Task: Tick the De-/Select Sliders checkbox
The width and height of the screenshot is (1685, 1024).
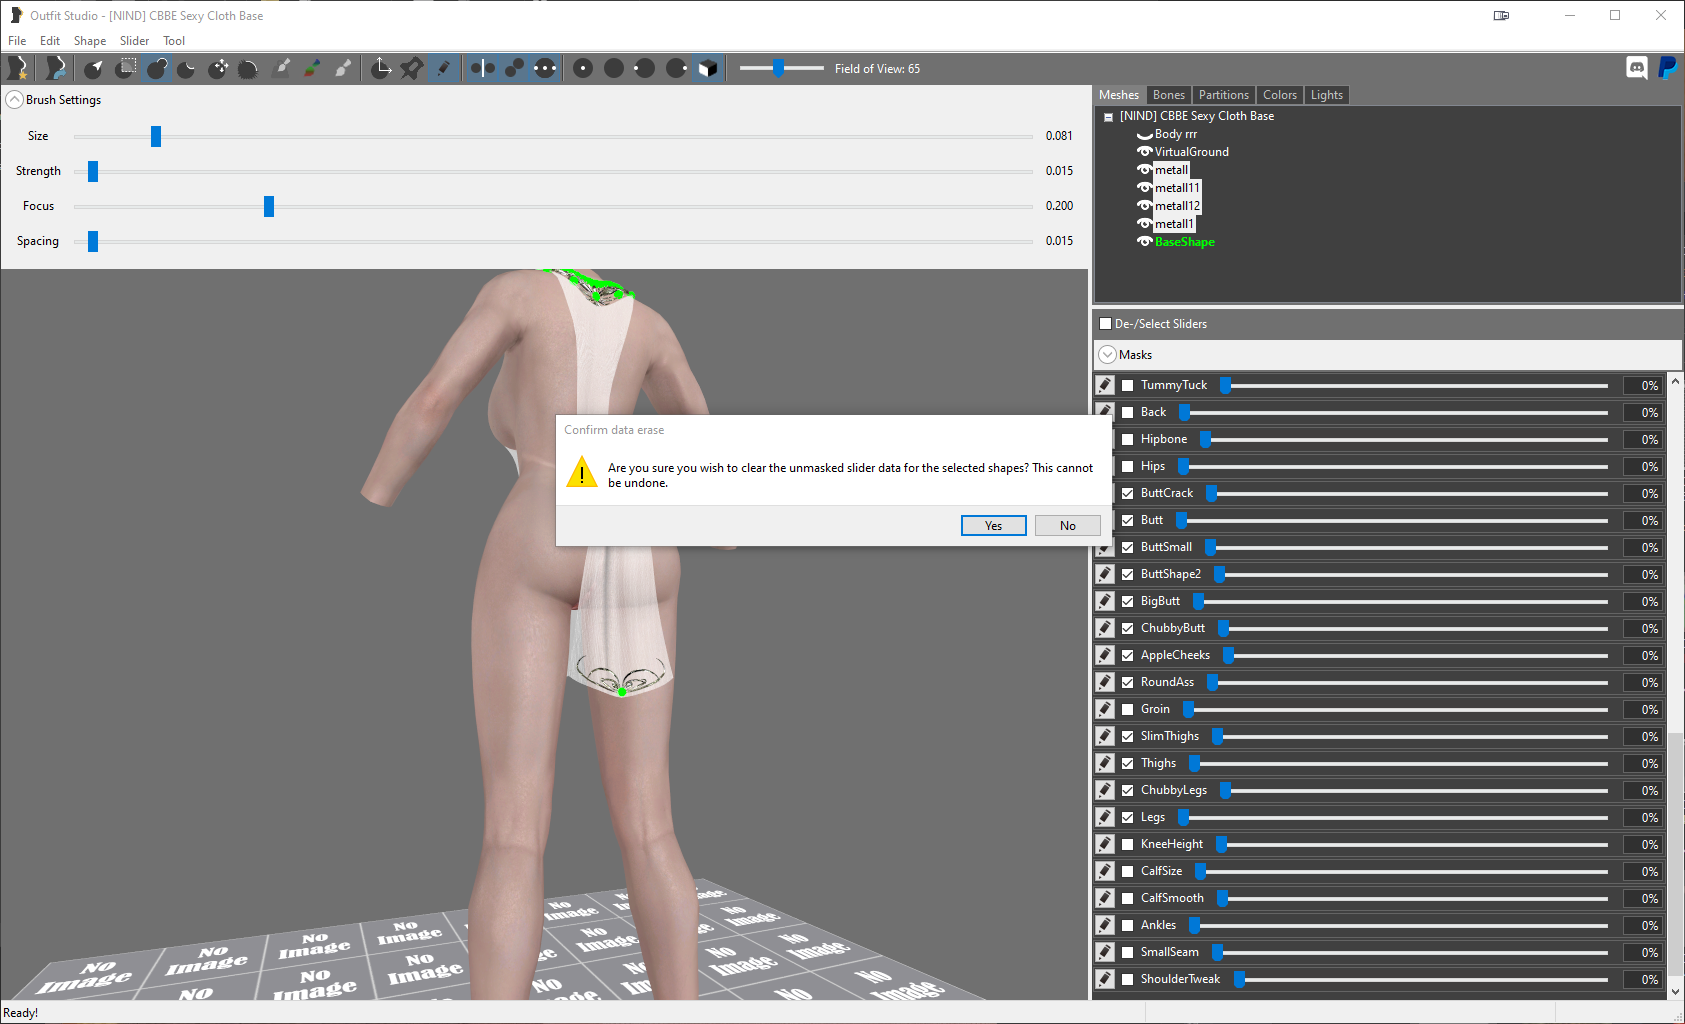Action: pos(1105,324)
